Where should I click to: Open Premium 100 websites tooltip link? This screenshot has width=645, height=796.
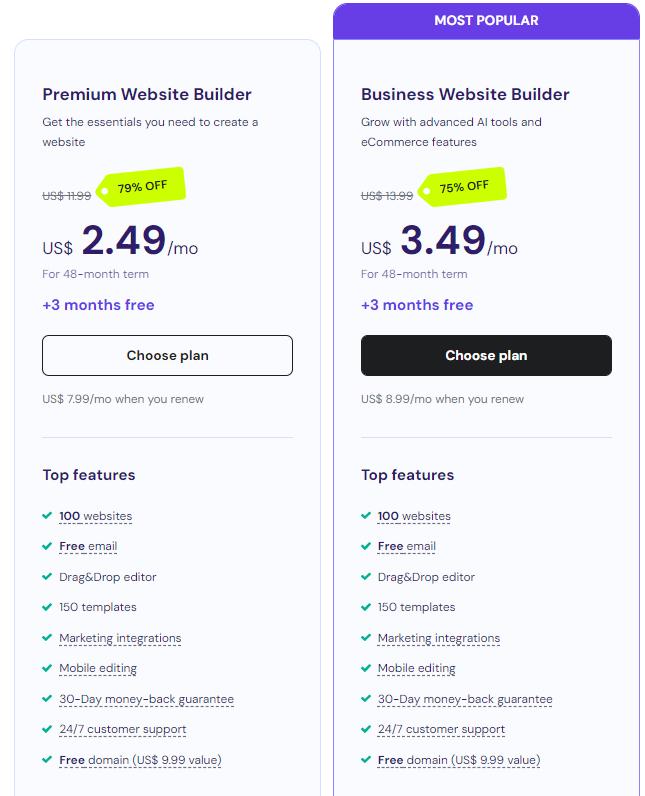[x=95, y=516]
